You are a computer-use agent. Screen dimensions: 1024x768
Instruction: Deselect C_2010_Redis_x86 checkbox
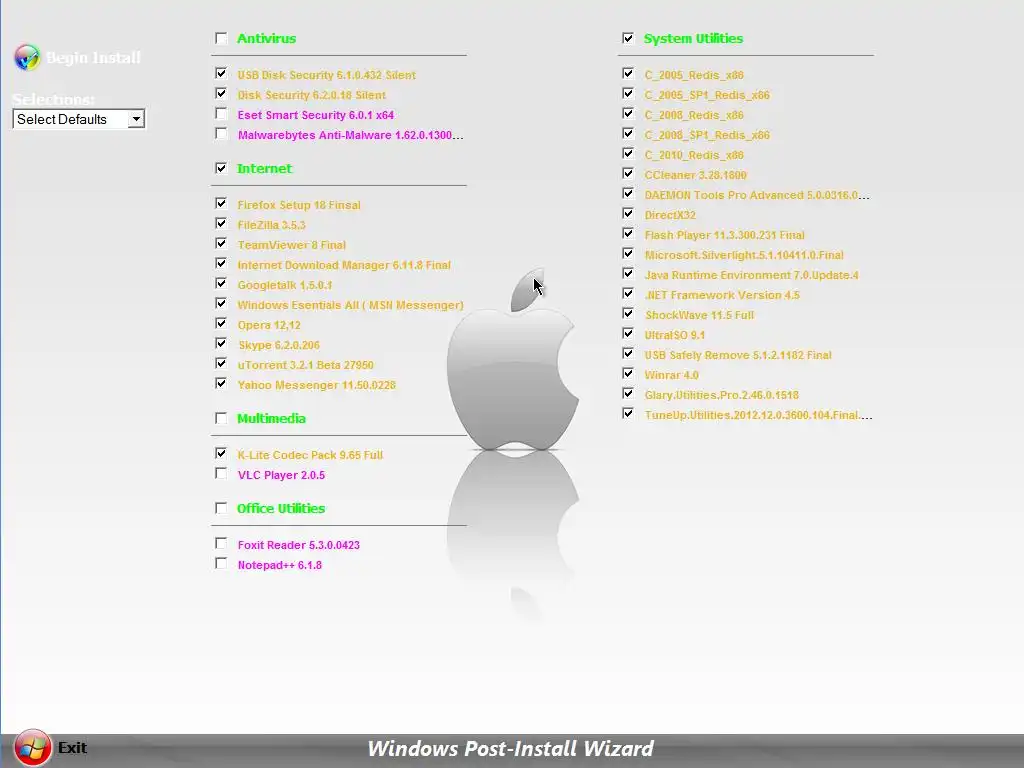click(x=628, y=153)
